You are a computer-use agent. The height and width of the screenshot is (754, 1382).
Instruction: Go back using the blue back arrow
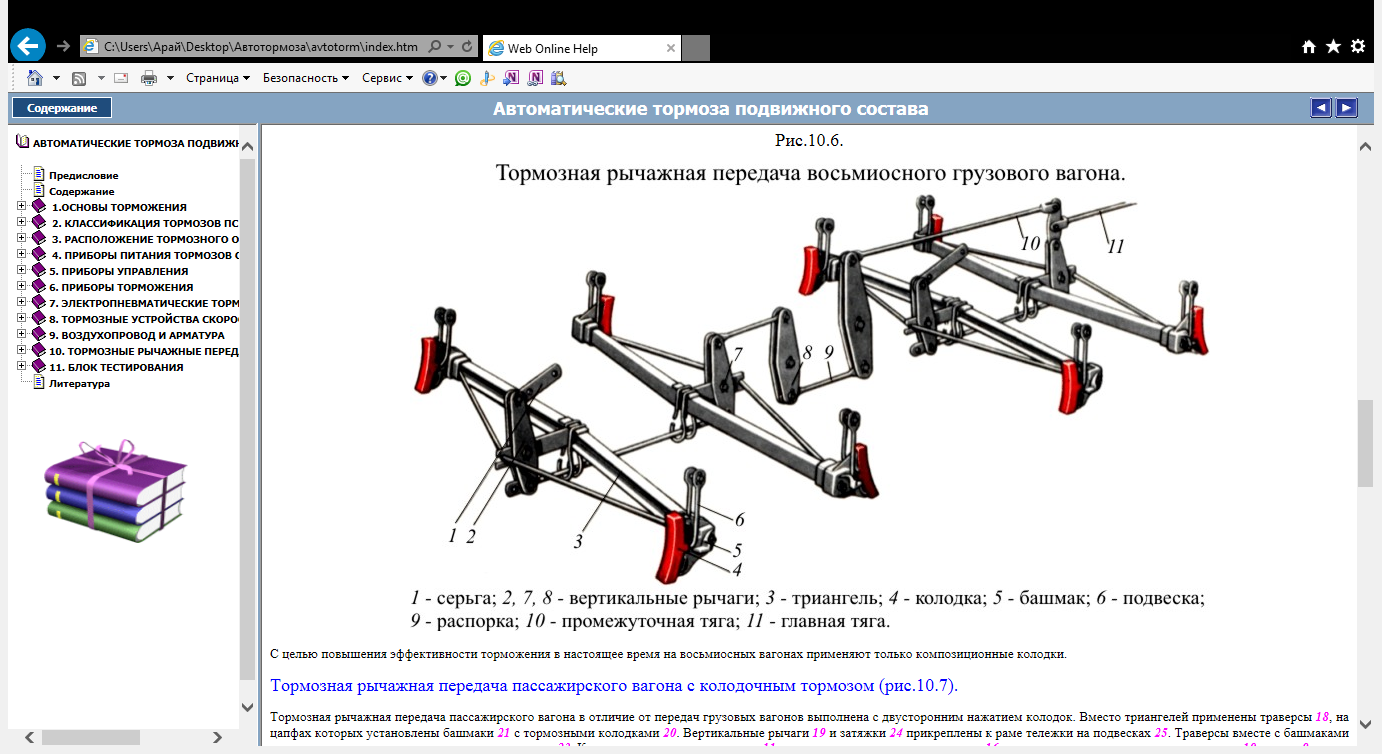[x=29, y=46]
